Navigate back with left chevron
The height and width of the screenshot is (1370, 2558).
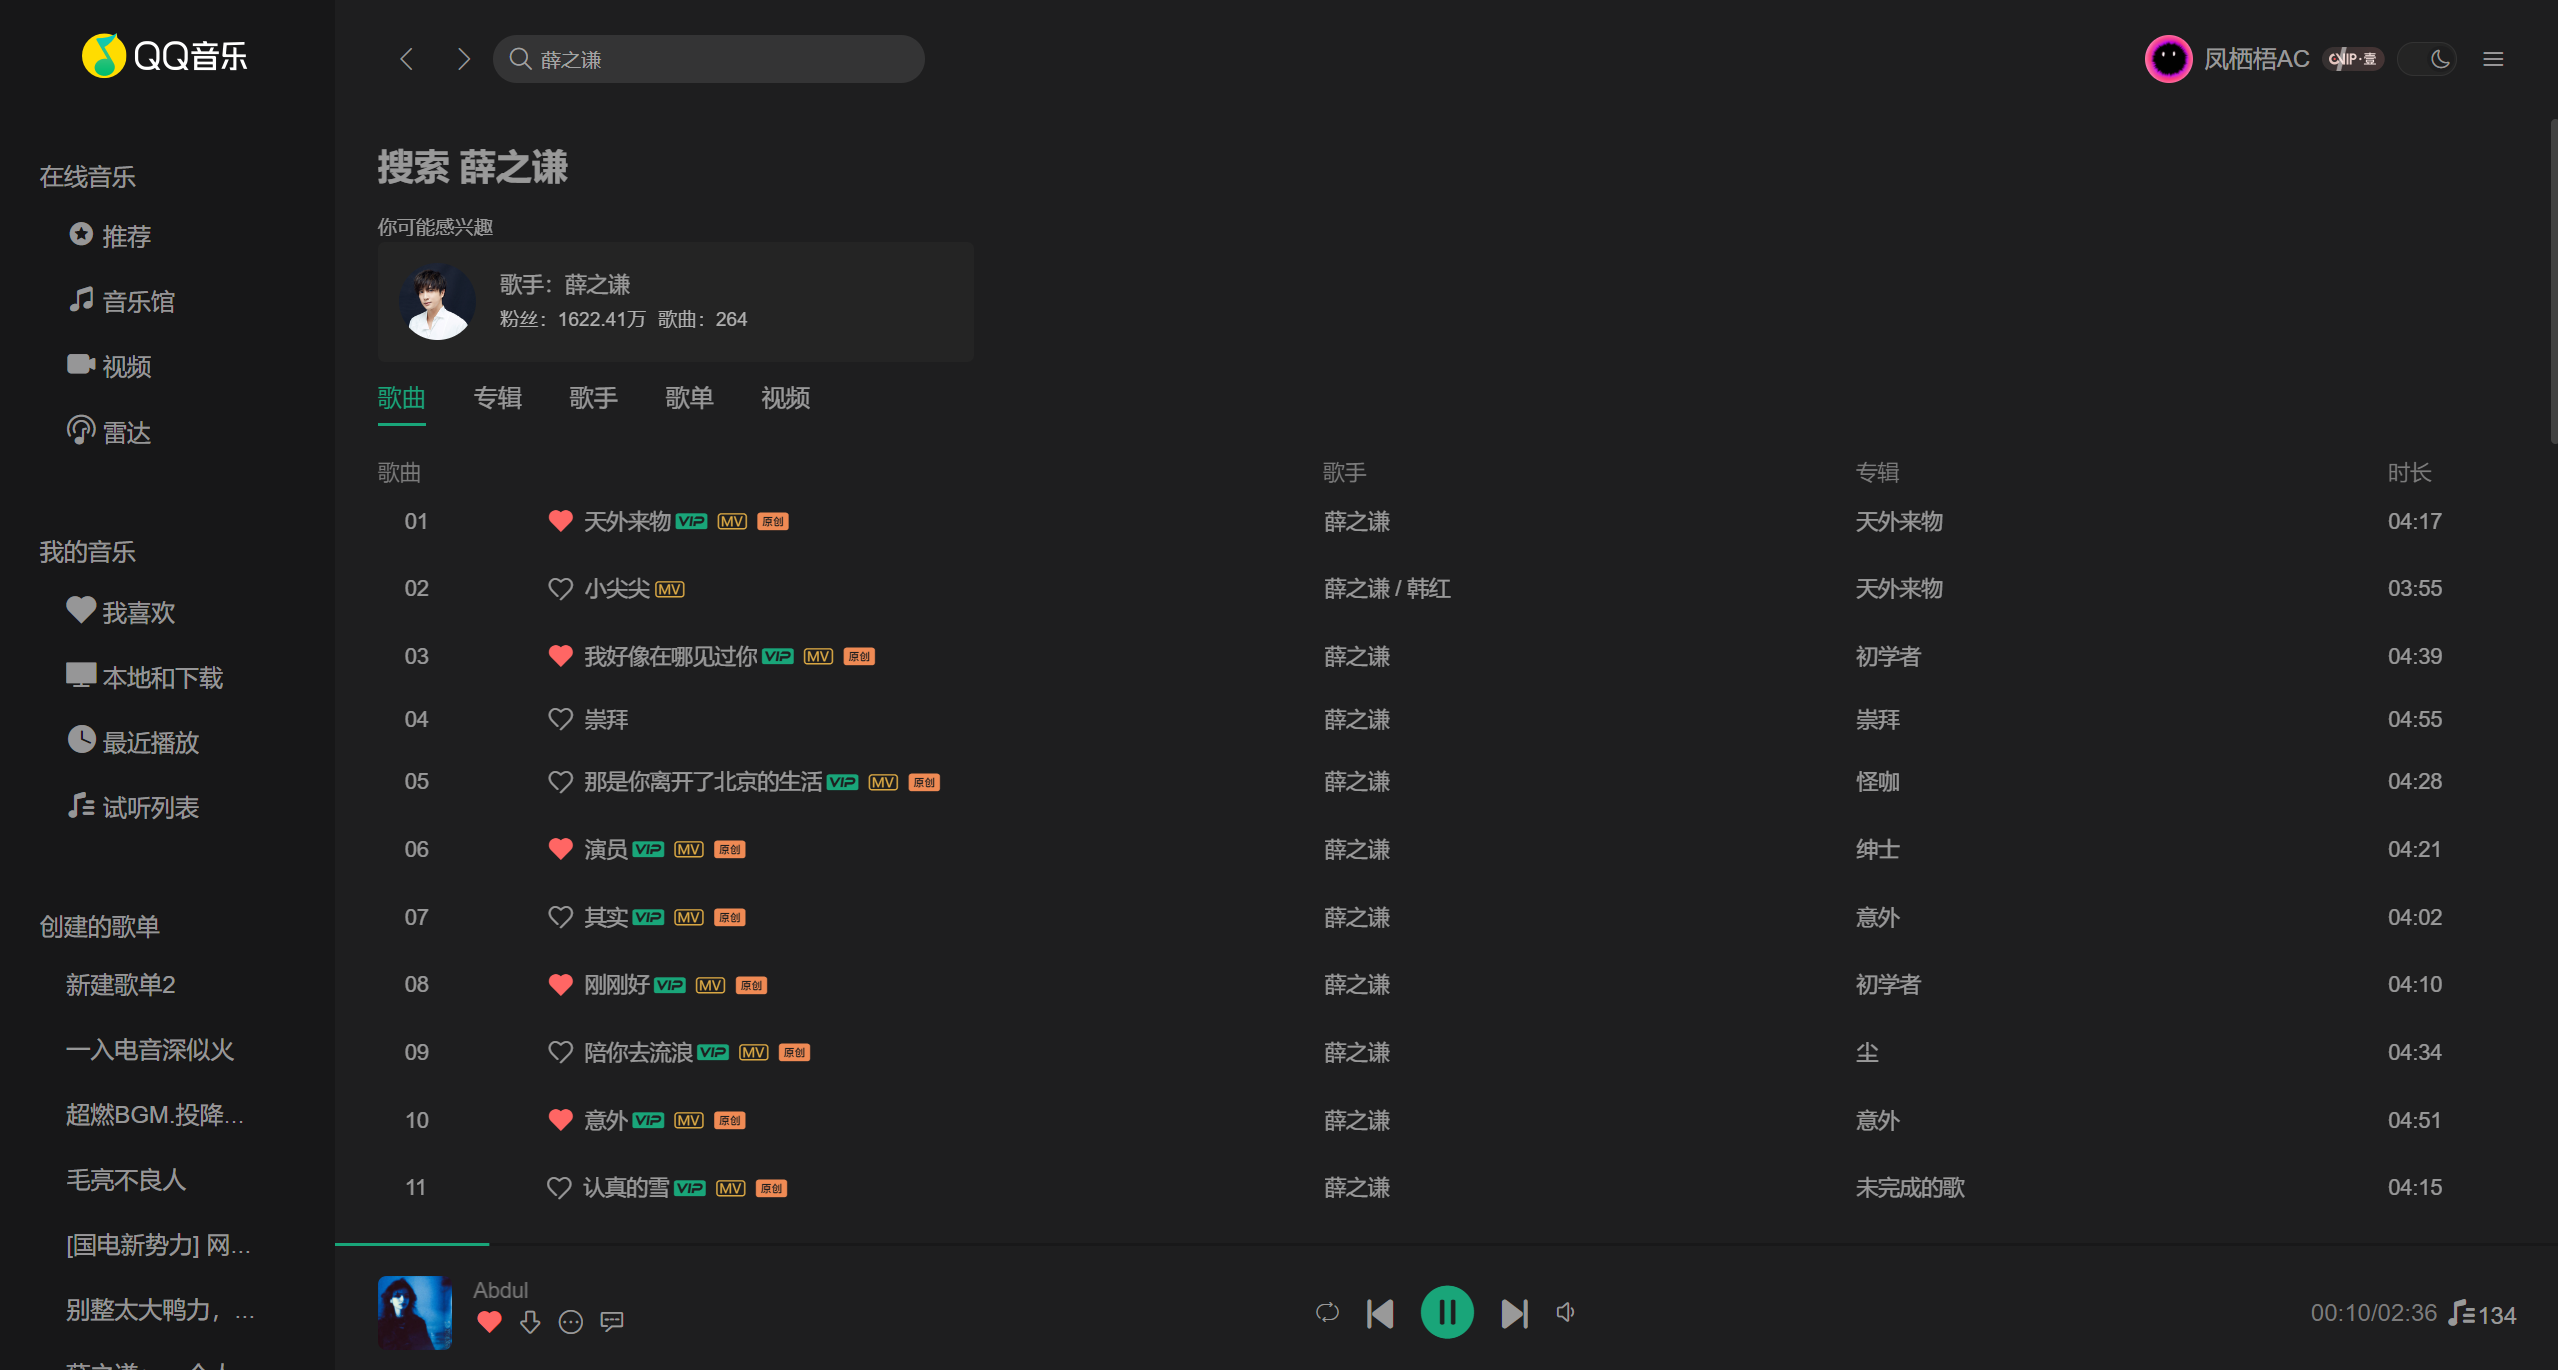(x=406, y=59)
